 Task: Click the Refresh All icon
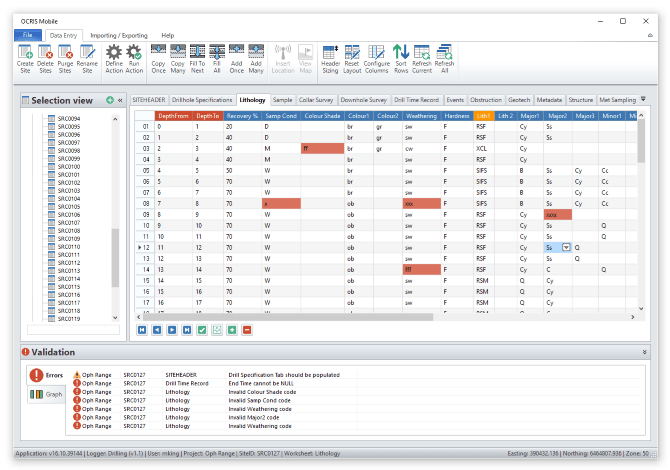(x=444, y=58)
